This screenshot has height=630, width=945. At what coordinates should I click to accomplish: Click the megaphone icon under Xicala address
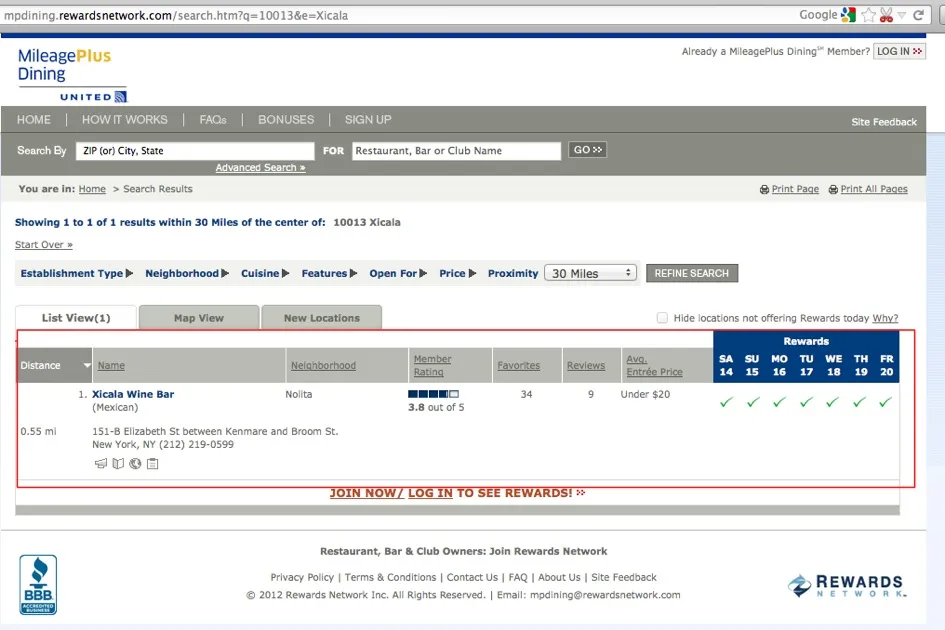pyautogui.click(x=101, y=464)
